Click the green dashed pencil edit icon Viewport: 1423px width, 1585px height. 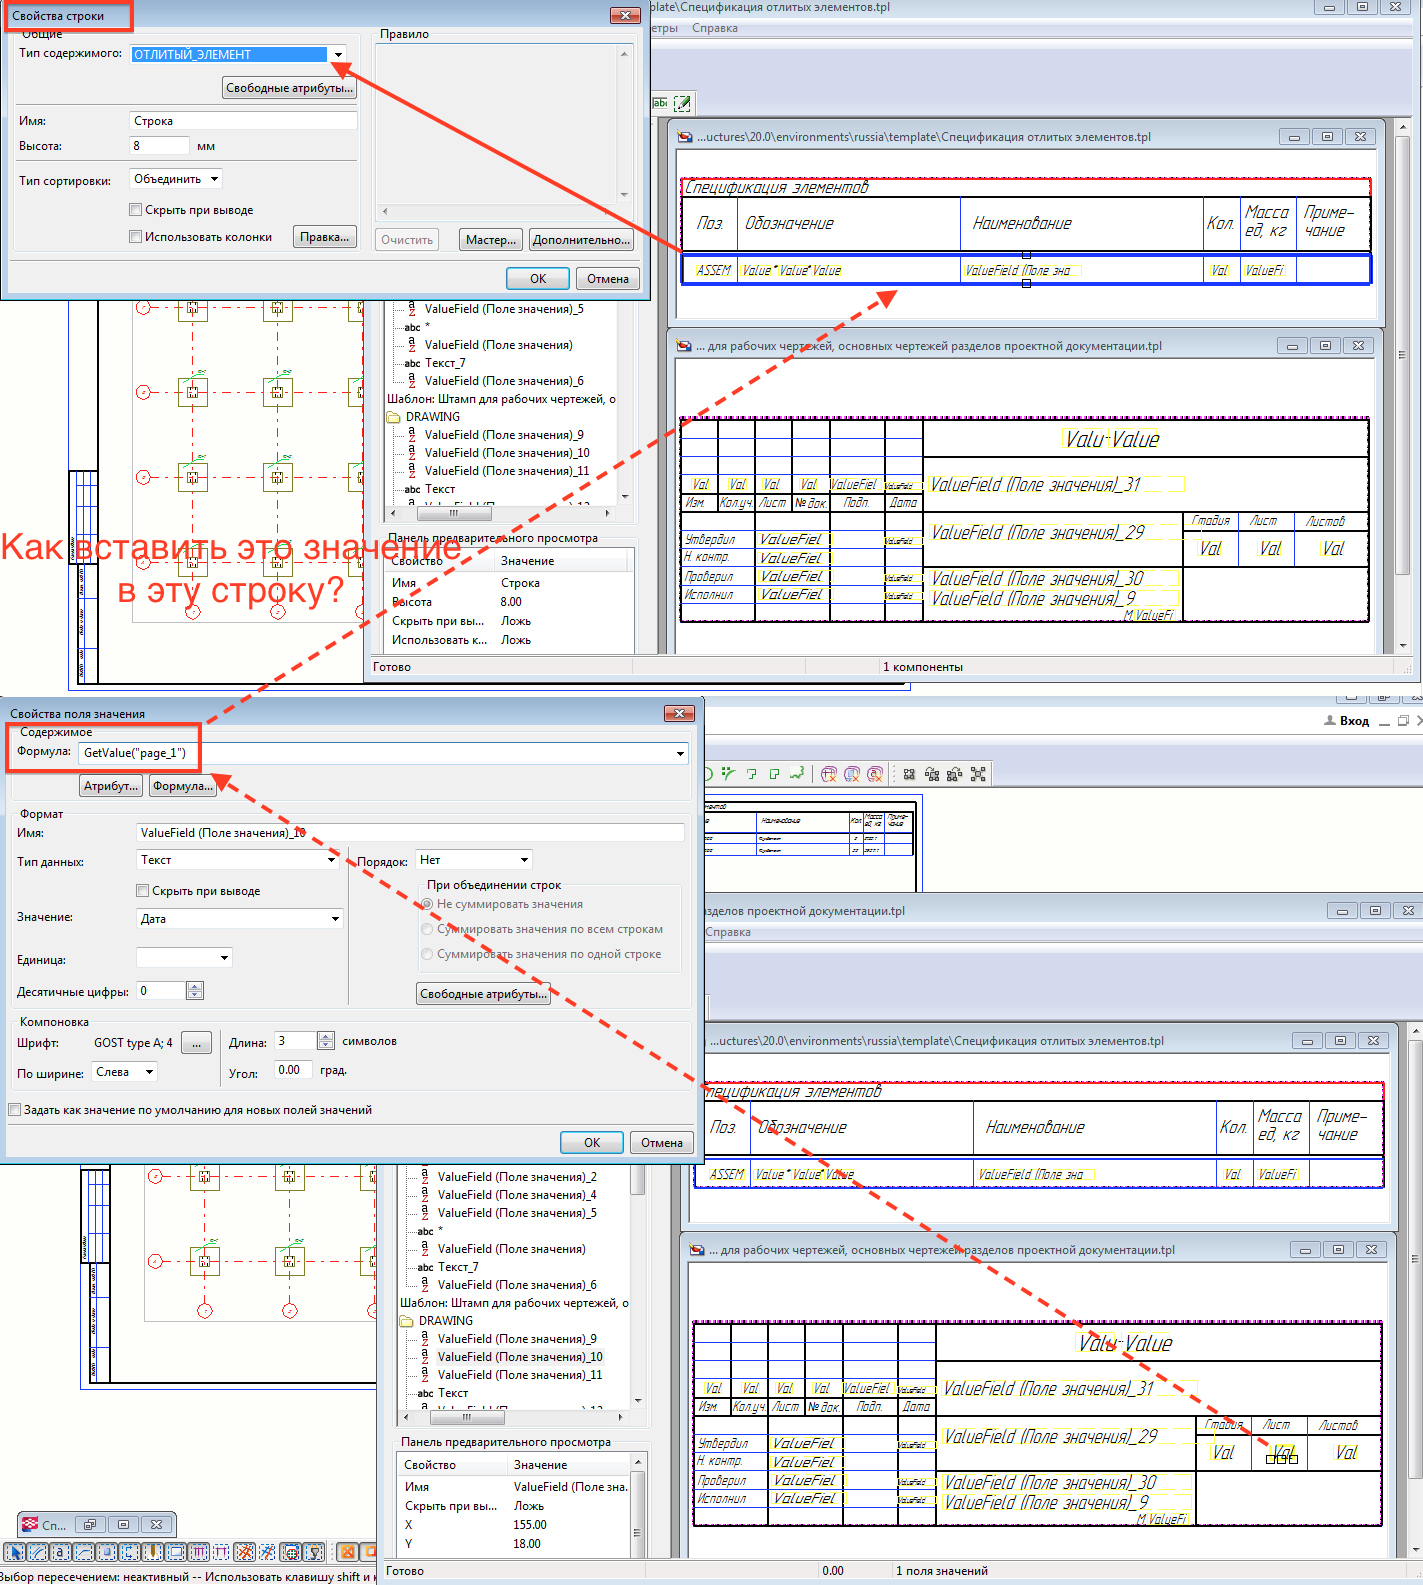(683, 103)
